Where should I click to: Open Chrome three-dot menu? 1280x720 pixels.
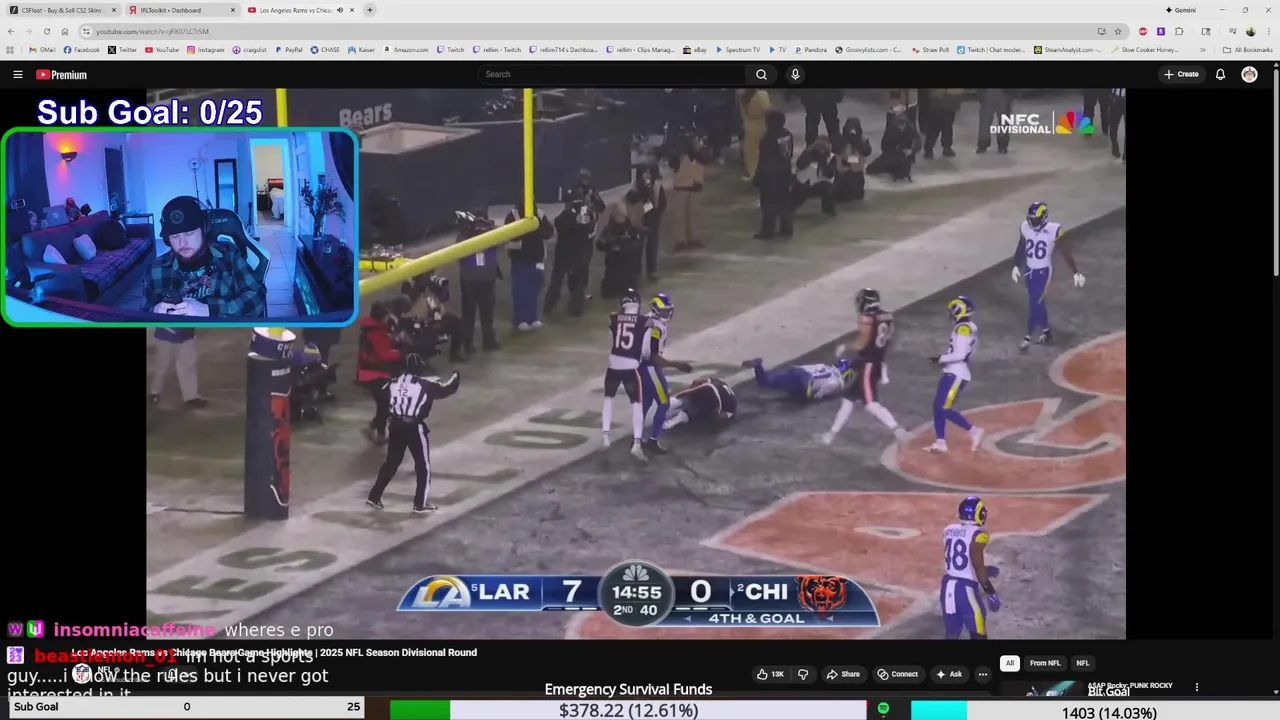pyautogui.click(x=1268, y=31)
